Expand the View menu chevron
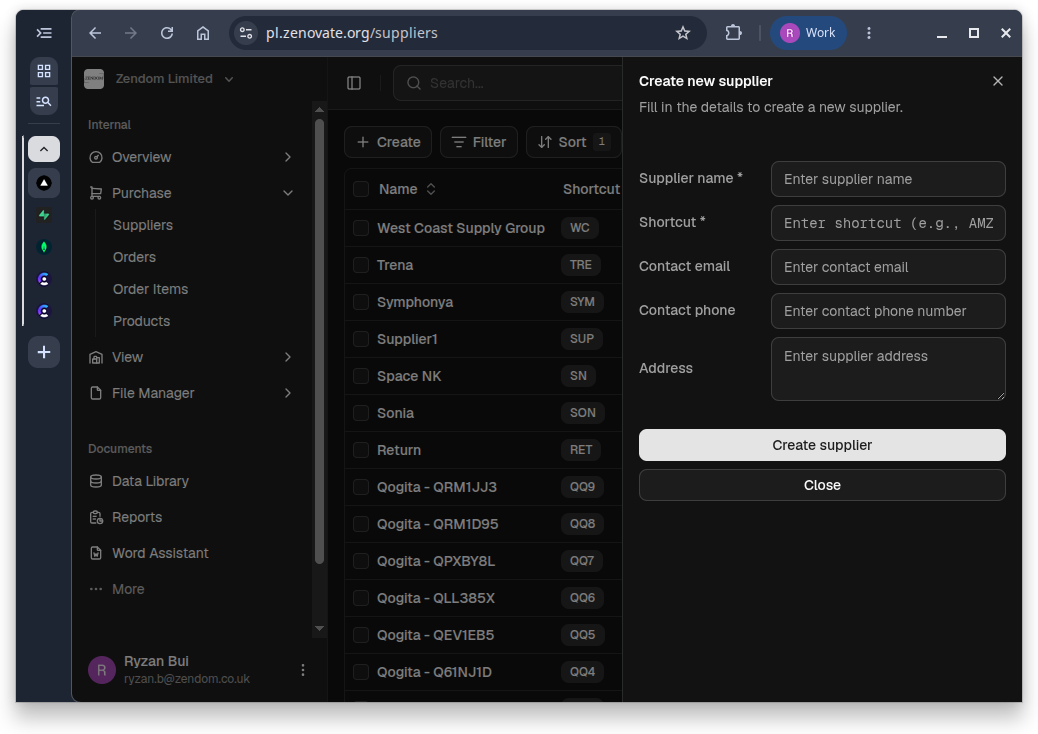 click(288, 357)
